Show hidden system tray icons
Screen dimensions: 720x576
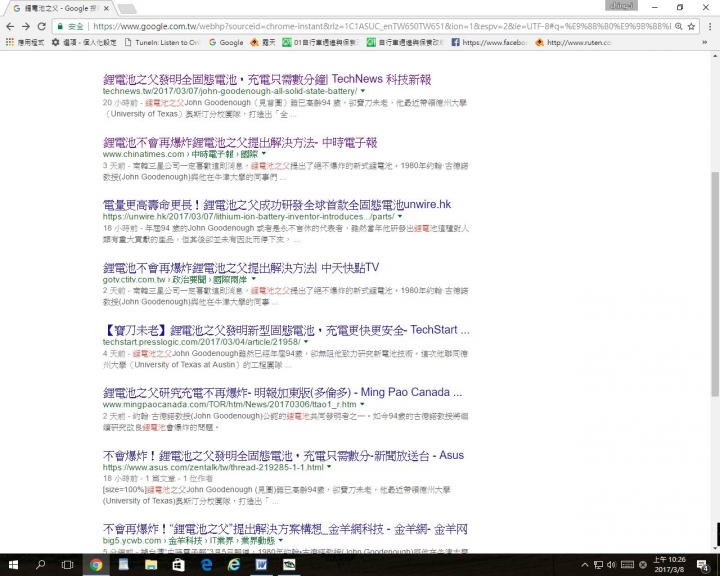585,565
